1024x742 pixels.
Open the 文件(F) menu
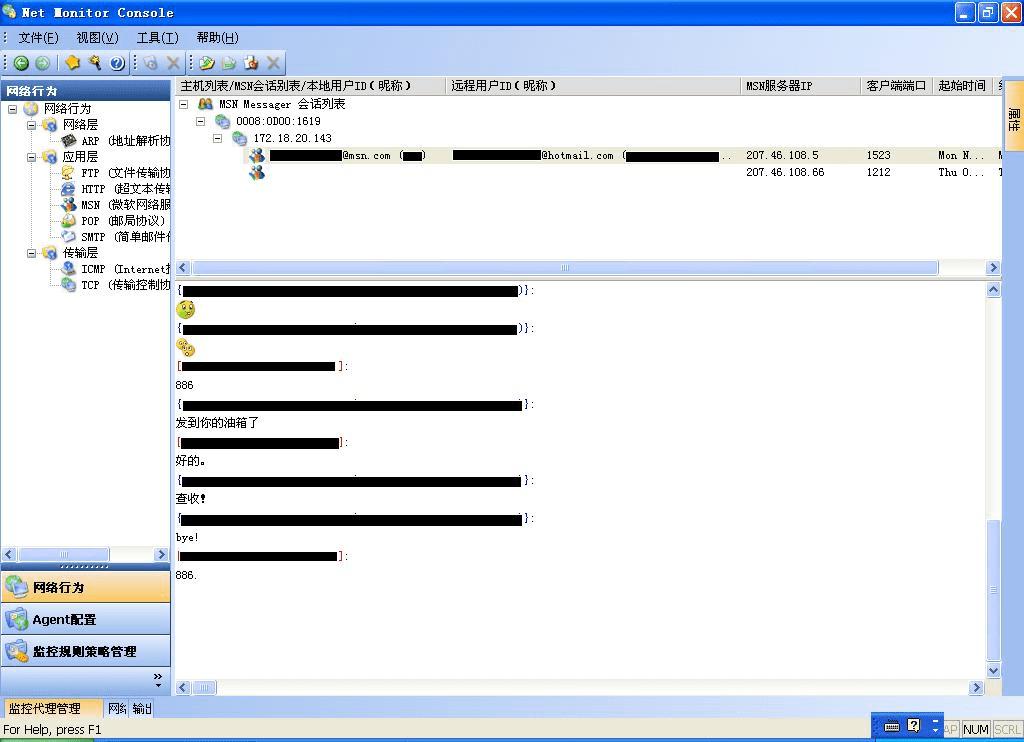pos(39,37)
